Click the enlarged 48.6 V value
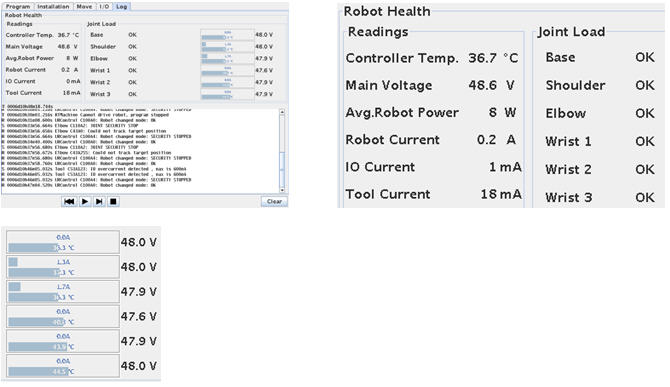The height and width of the screenshot is (387, 670). tap(491, 85)
